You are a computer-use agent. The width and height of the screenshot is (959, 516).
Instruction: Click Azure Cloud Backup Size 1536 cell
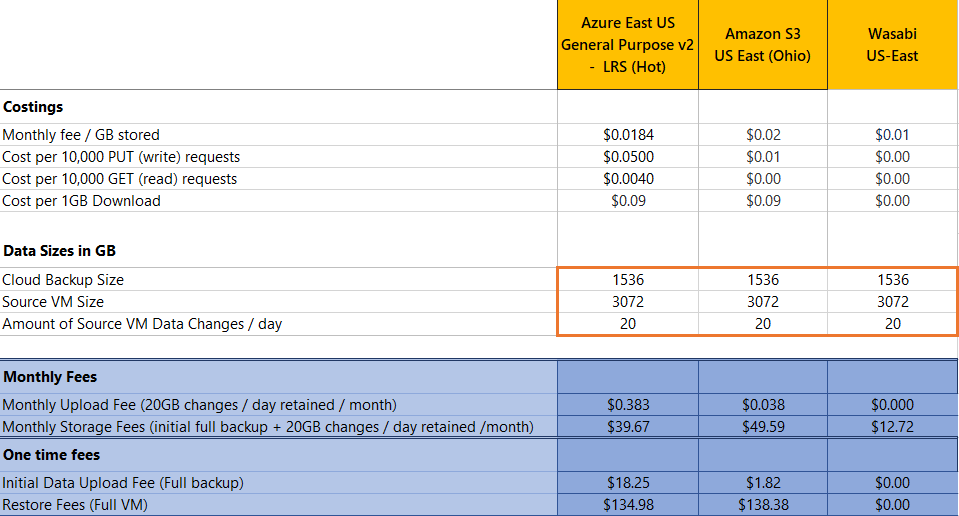pos(628,279)
